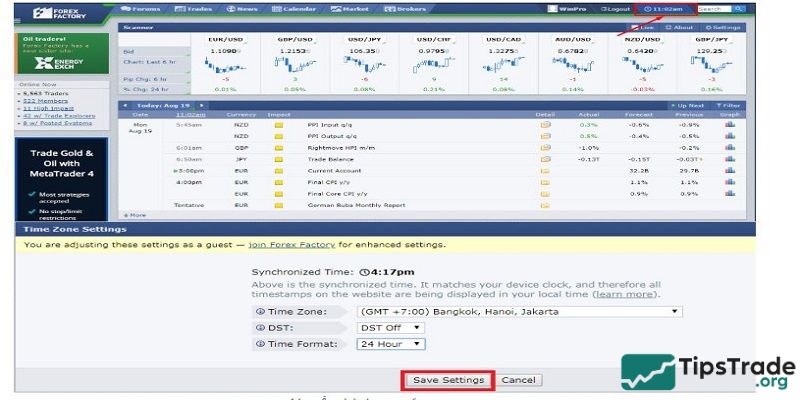Open detail folder for Rightmove HPI m/m
This screenshot has height=400, width=800.
coord(545,147)
